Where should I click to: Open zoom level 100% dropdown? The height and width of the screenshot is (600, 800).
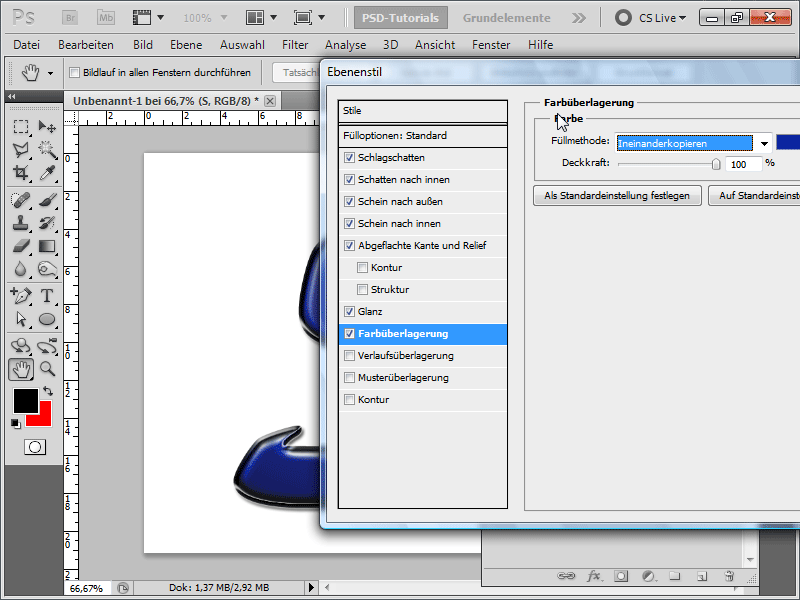[x=223, y=18]
